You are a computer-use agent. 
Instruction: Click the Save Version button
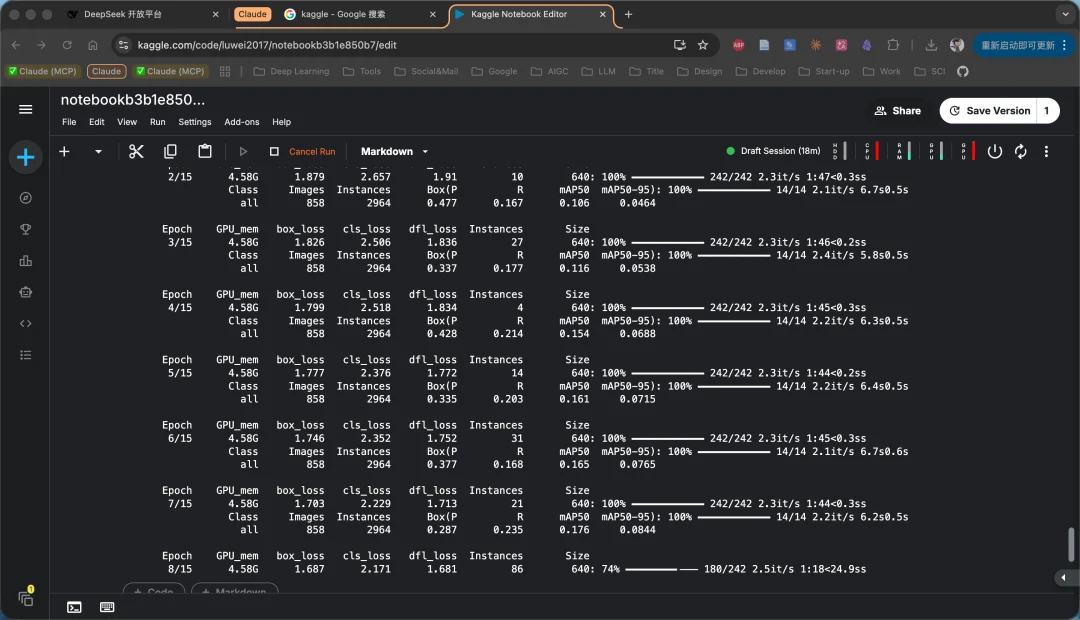click(989, 111)
